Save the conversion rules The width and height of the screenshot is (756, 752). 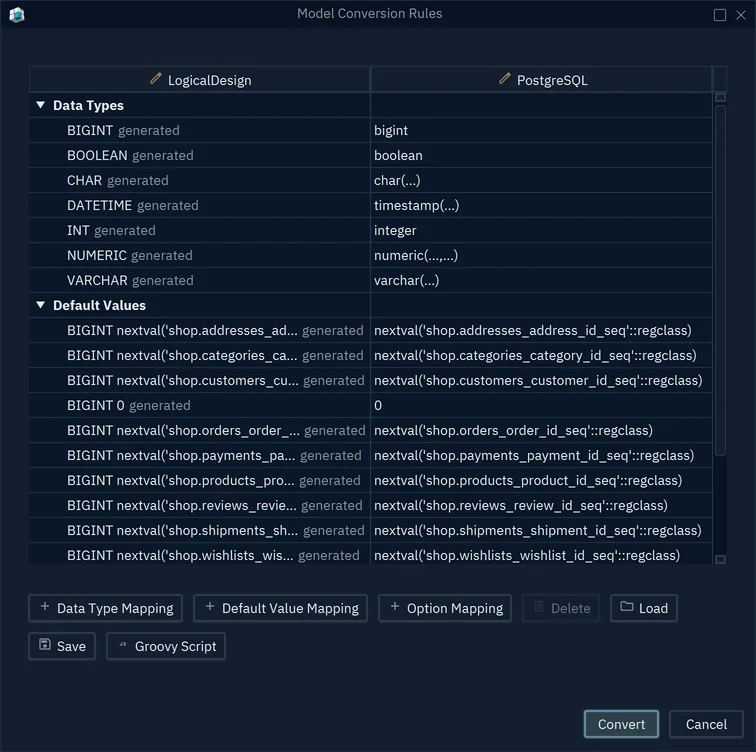tap(62, 646)
